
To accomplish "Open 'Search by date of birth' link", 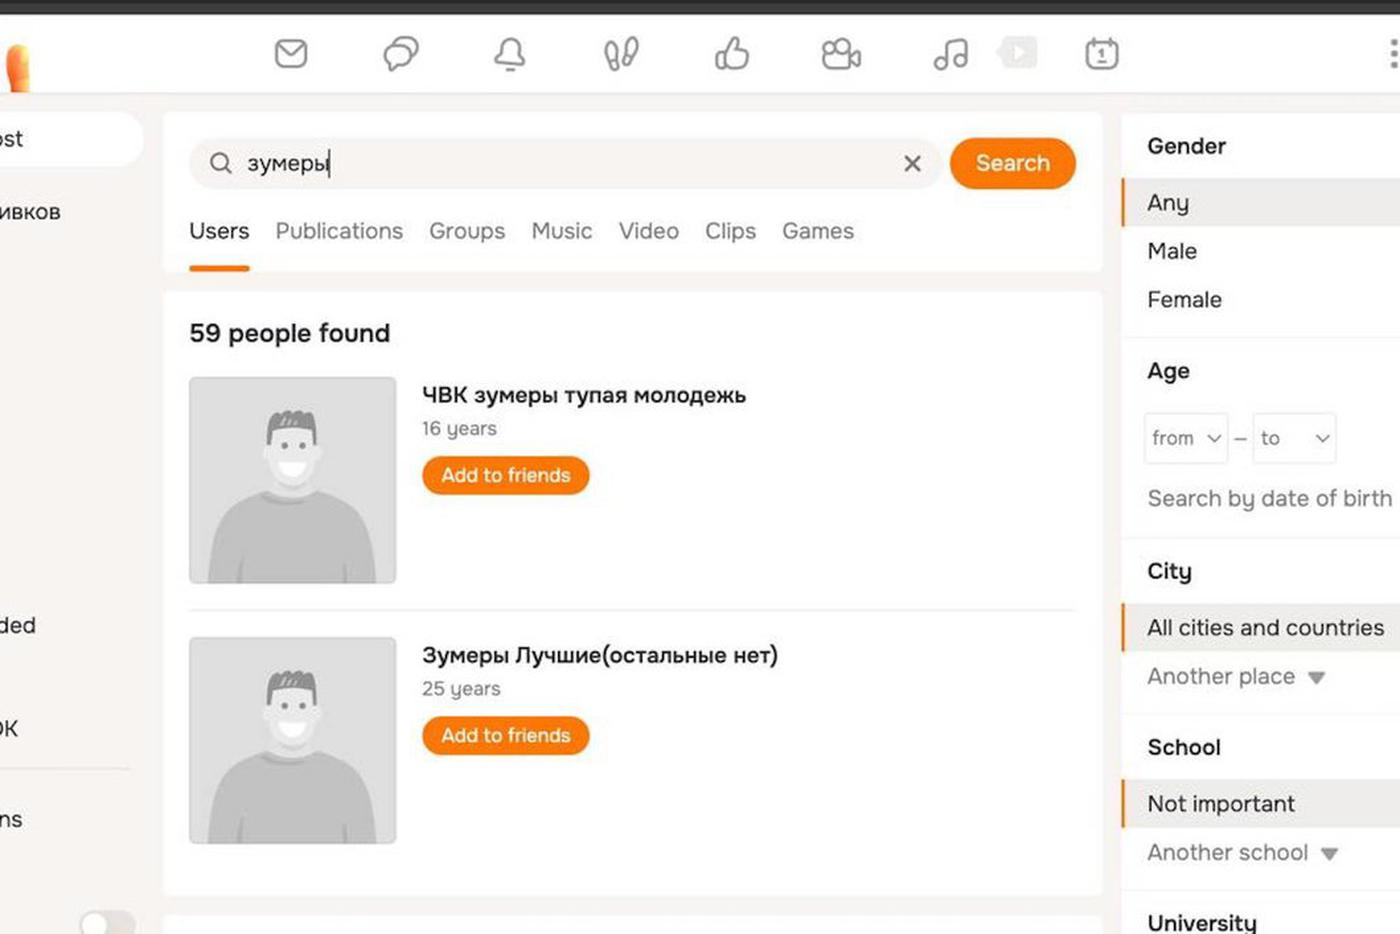I will (1269, 498).
